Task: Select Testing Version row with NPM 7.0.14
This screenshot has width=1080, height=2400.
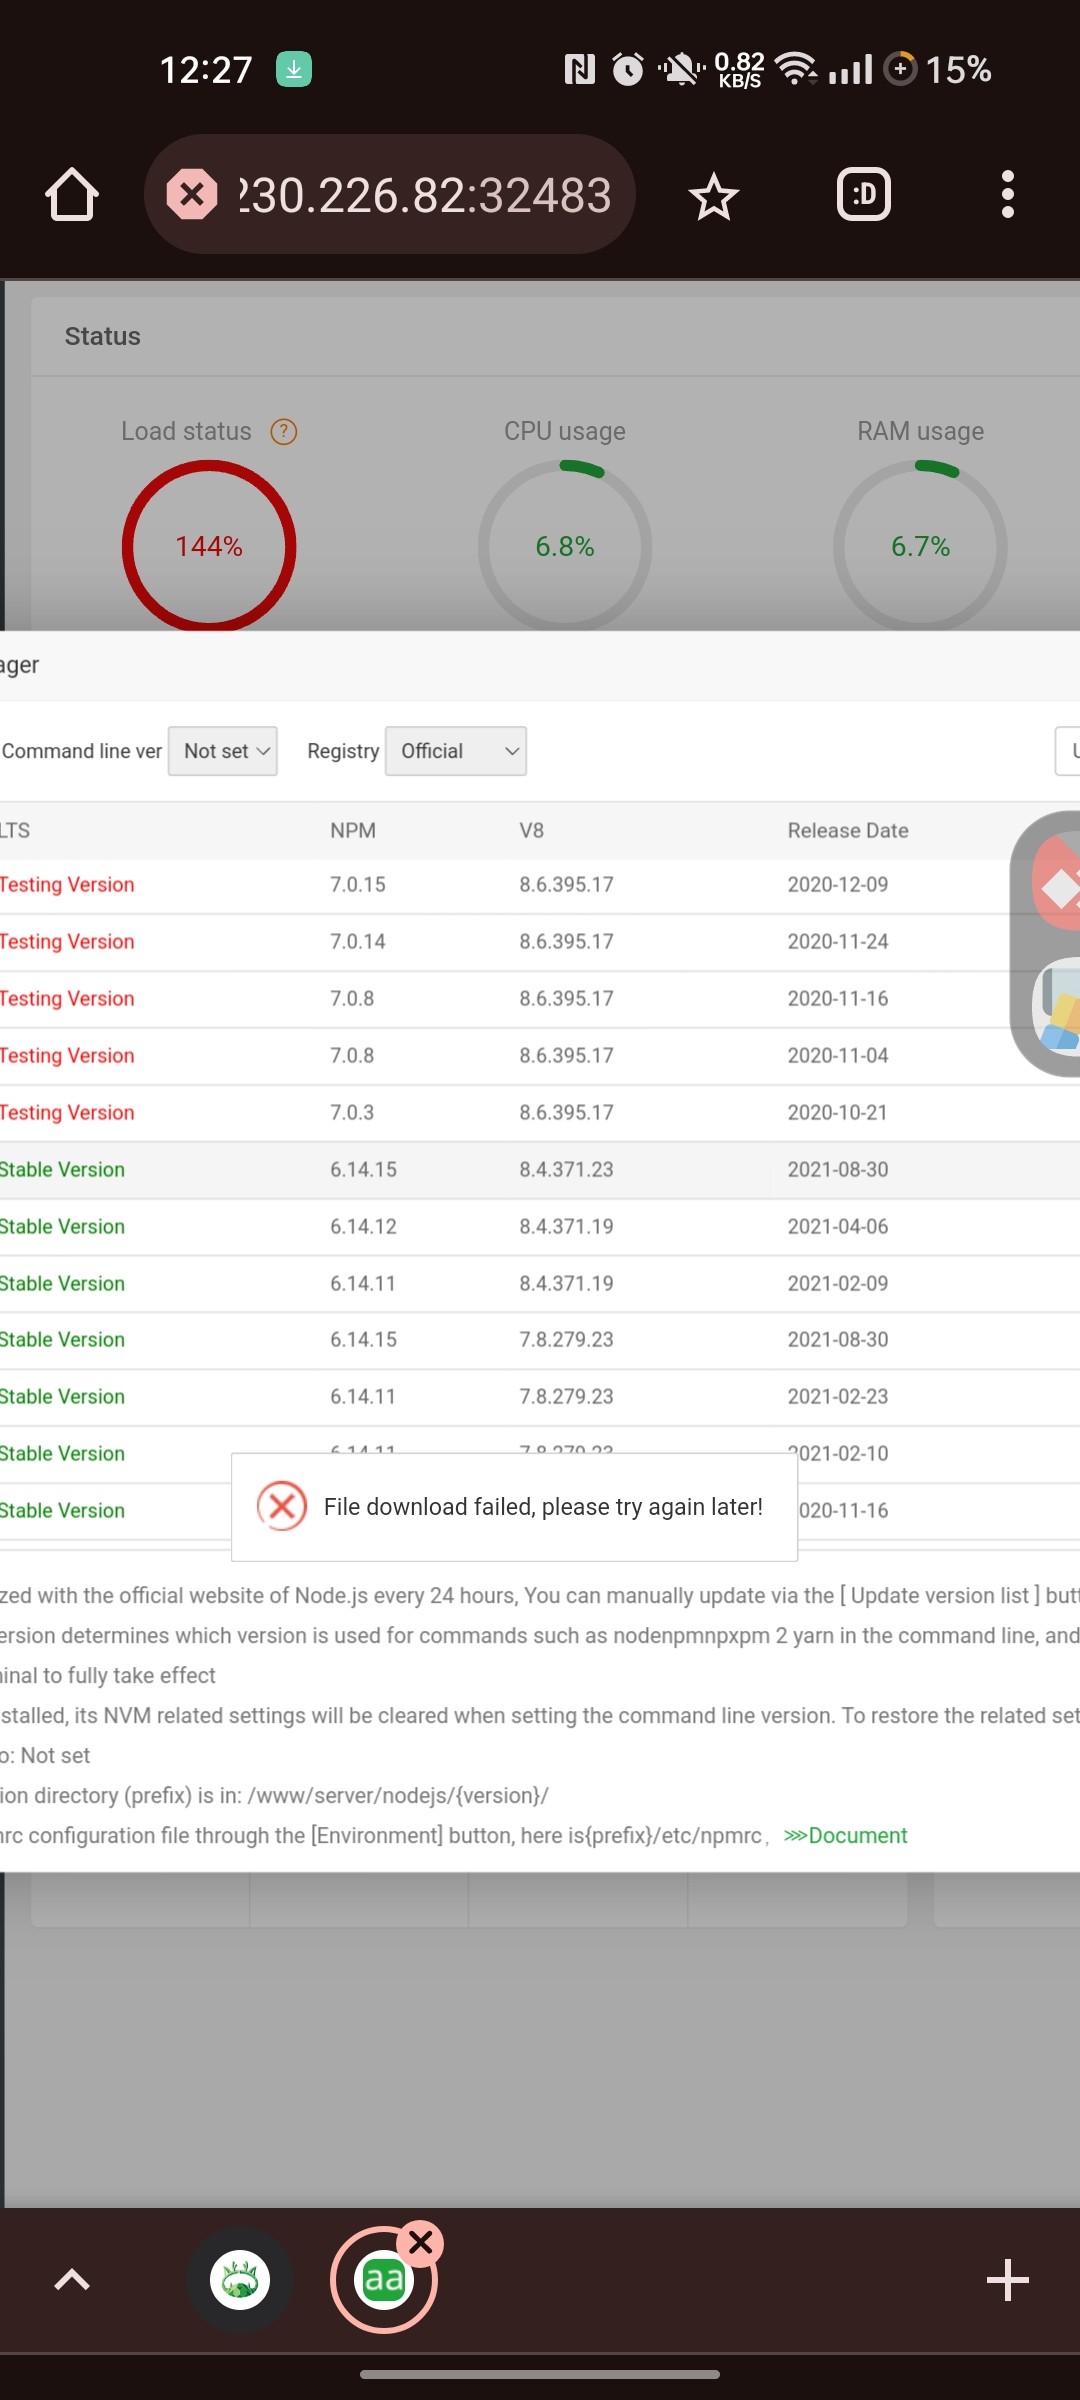Action: click(540, 942)
